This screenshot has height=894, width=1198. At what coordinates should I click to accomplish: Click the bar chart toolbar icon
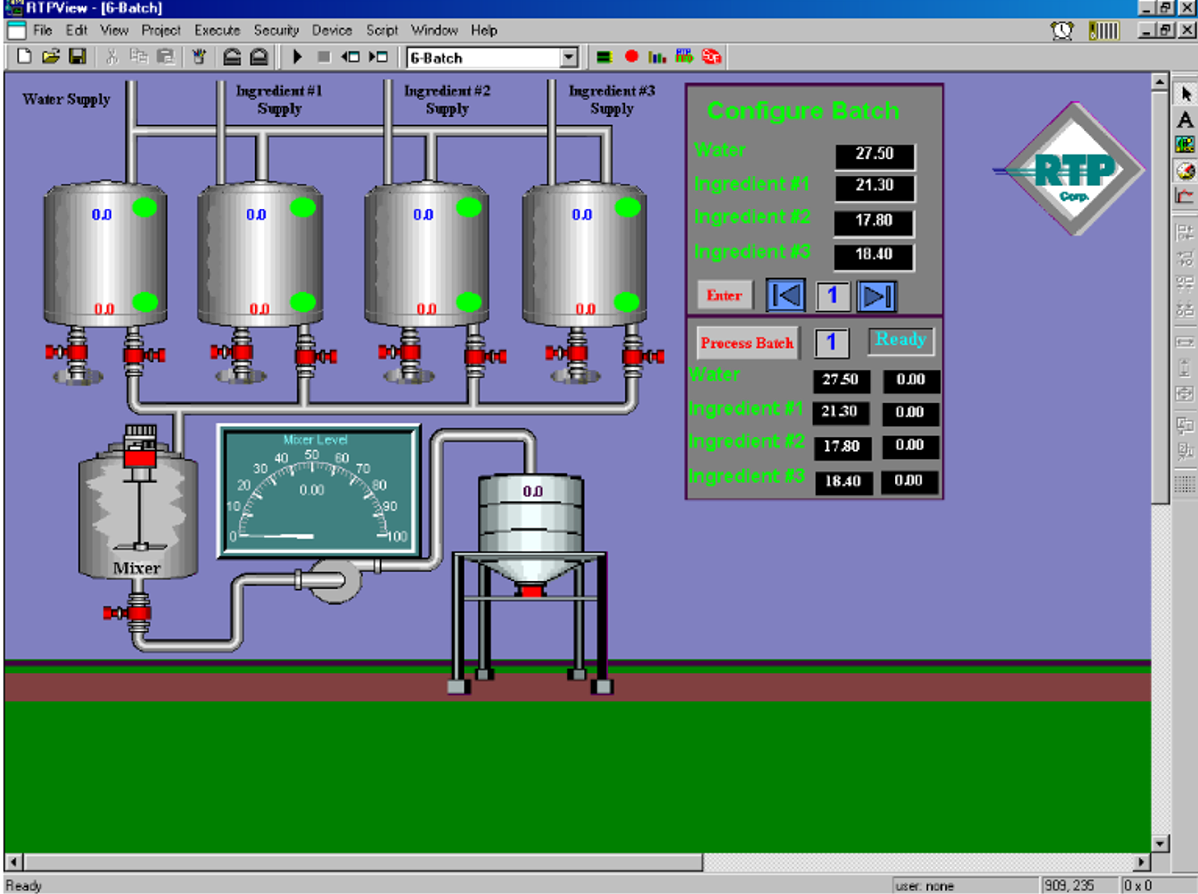(x=657, y=57)
